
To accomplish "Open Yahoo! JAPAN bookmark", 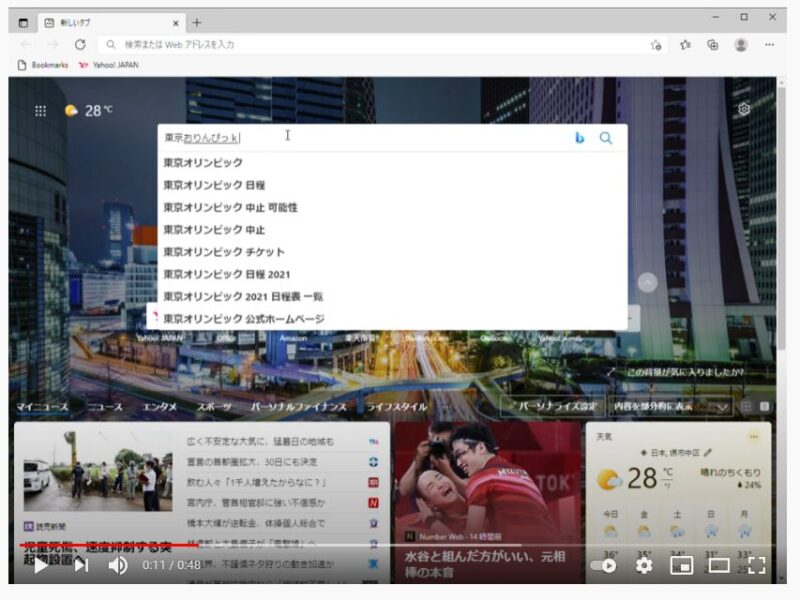I will [x=109, y=65].
